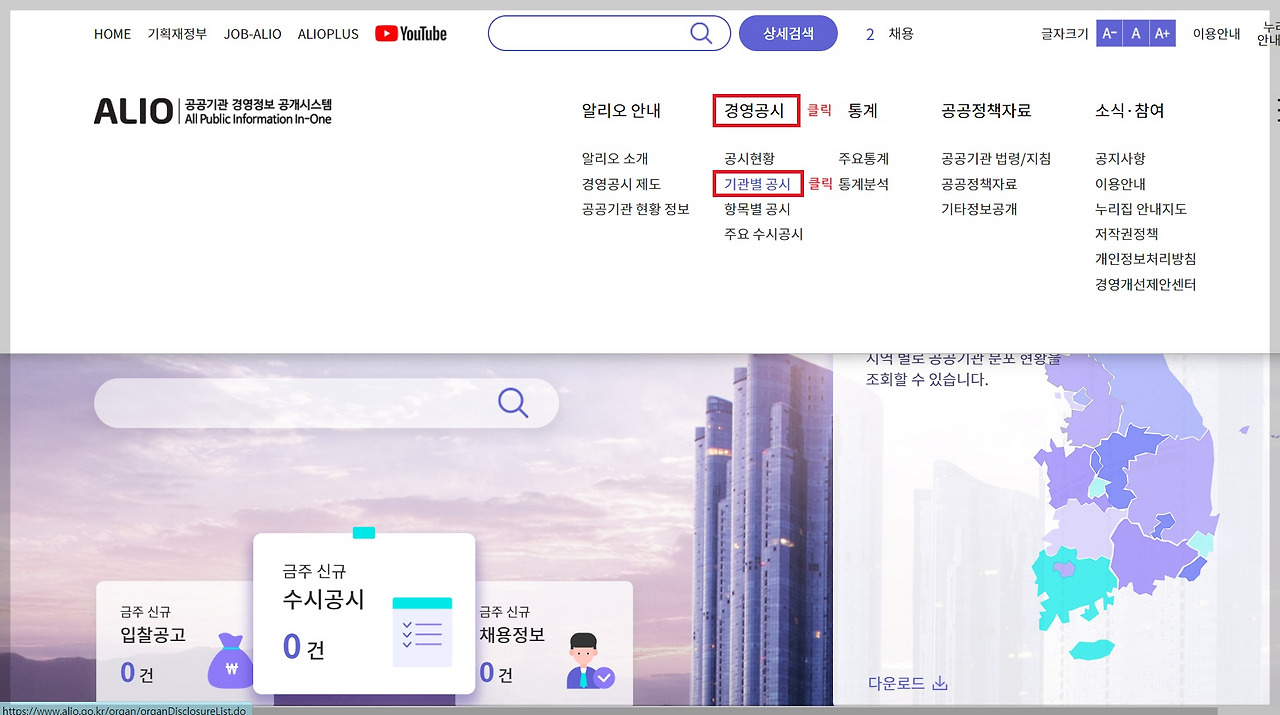The height and width of the screenshot is (715, 1280).
Task: Click the 다운로드 download icon
Action: [x=938, y=681]
